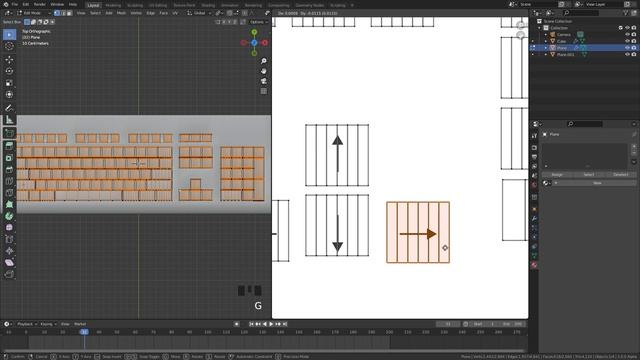The width and height of the screenshot is (640, 360).
Task: Select the Edge Slide tool
Action: point(9,239)
